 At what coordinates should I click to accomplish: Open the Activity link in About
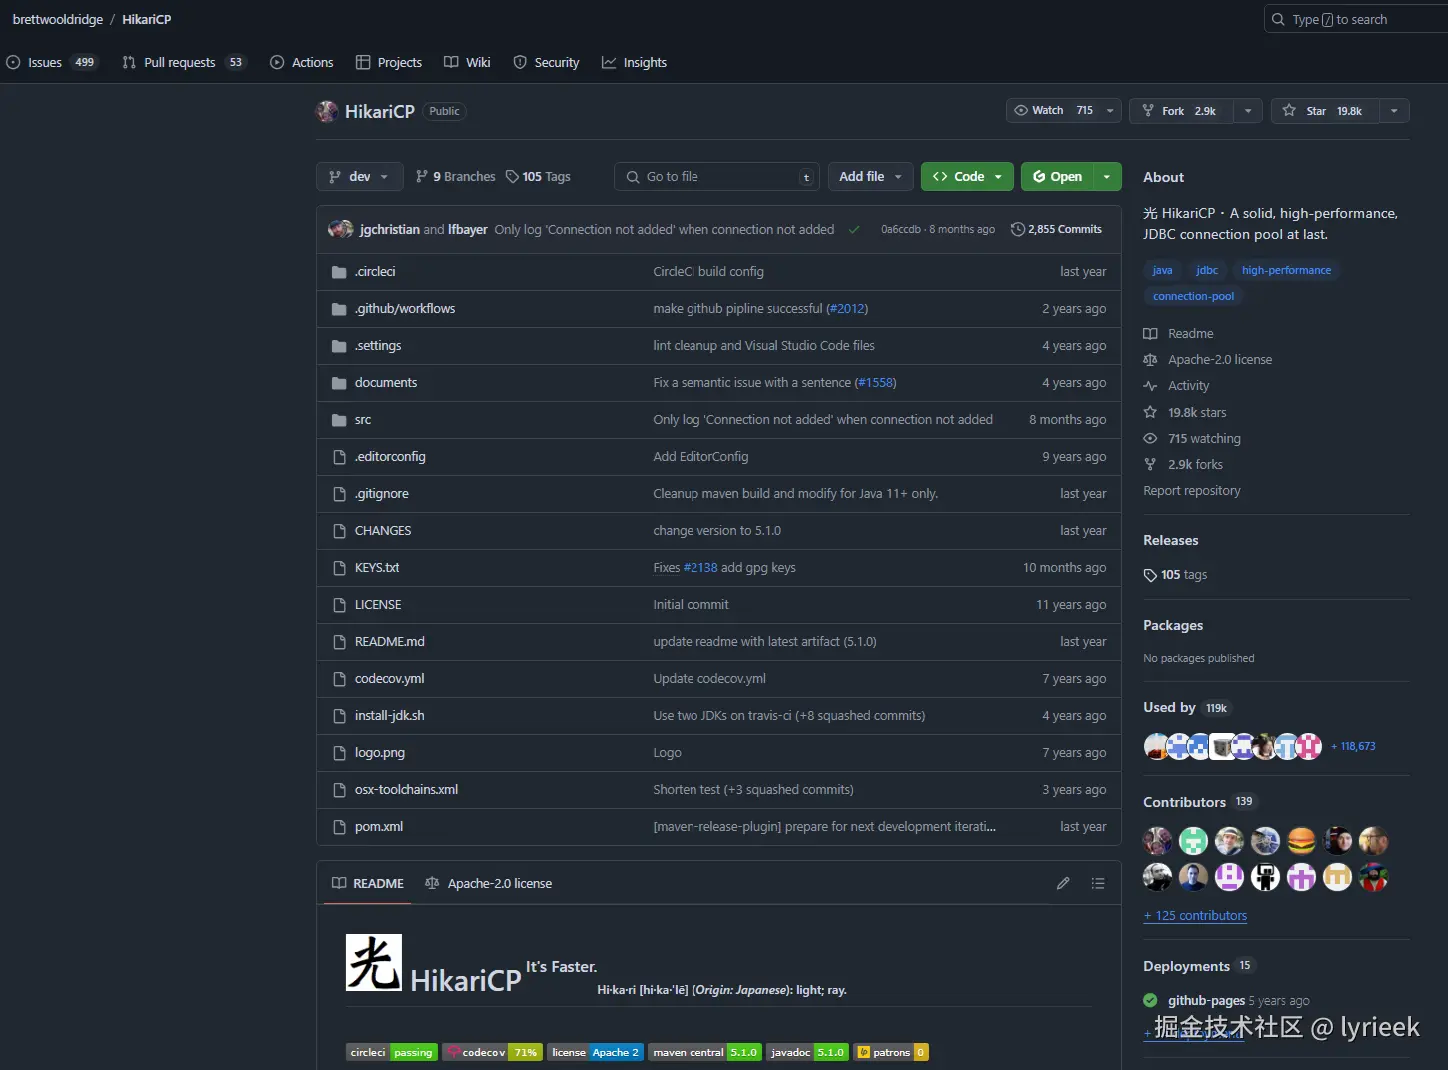tap(1188, 386)
